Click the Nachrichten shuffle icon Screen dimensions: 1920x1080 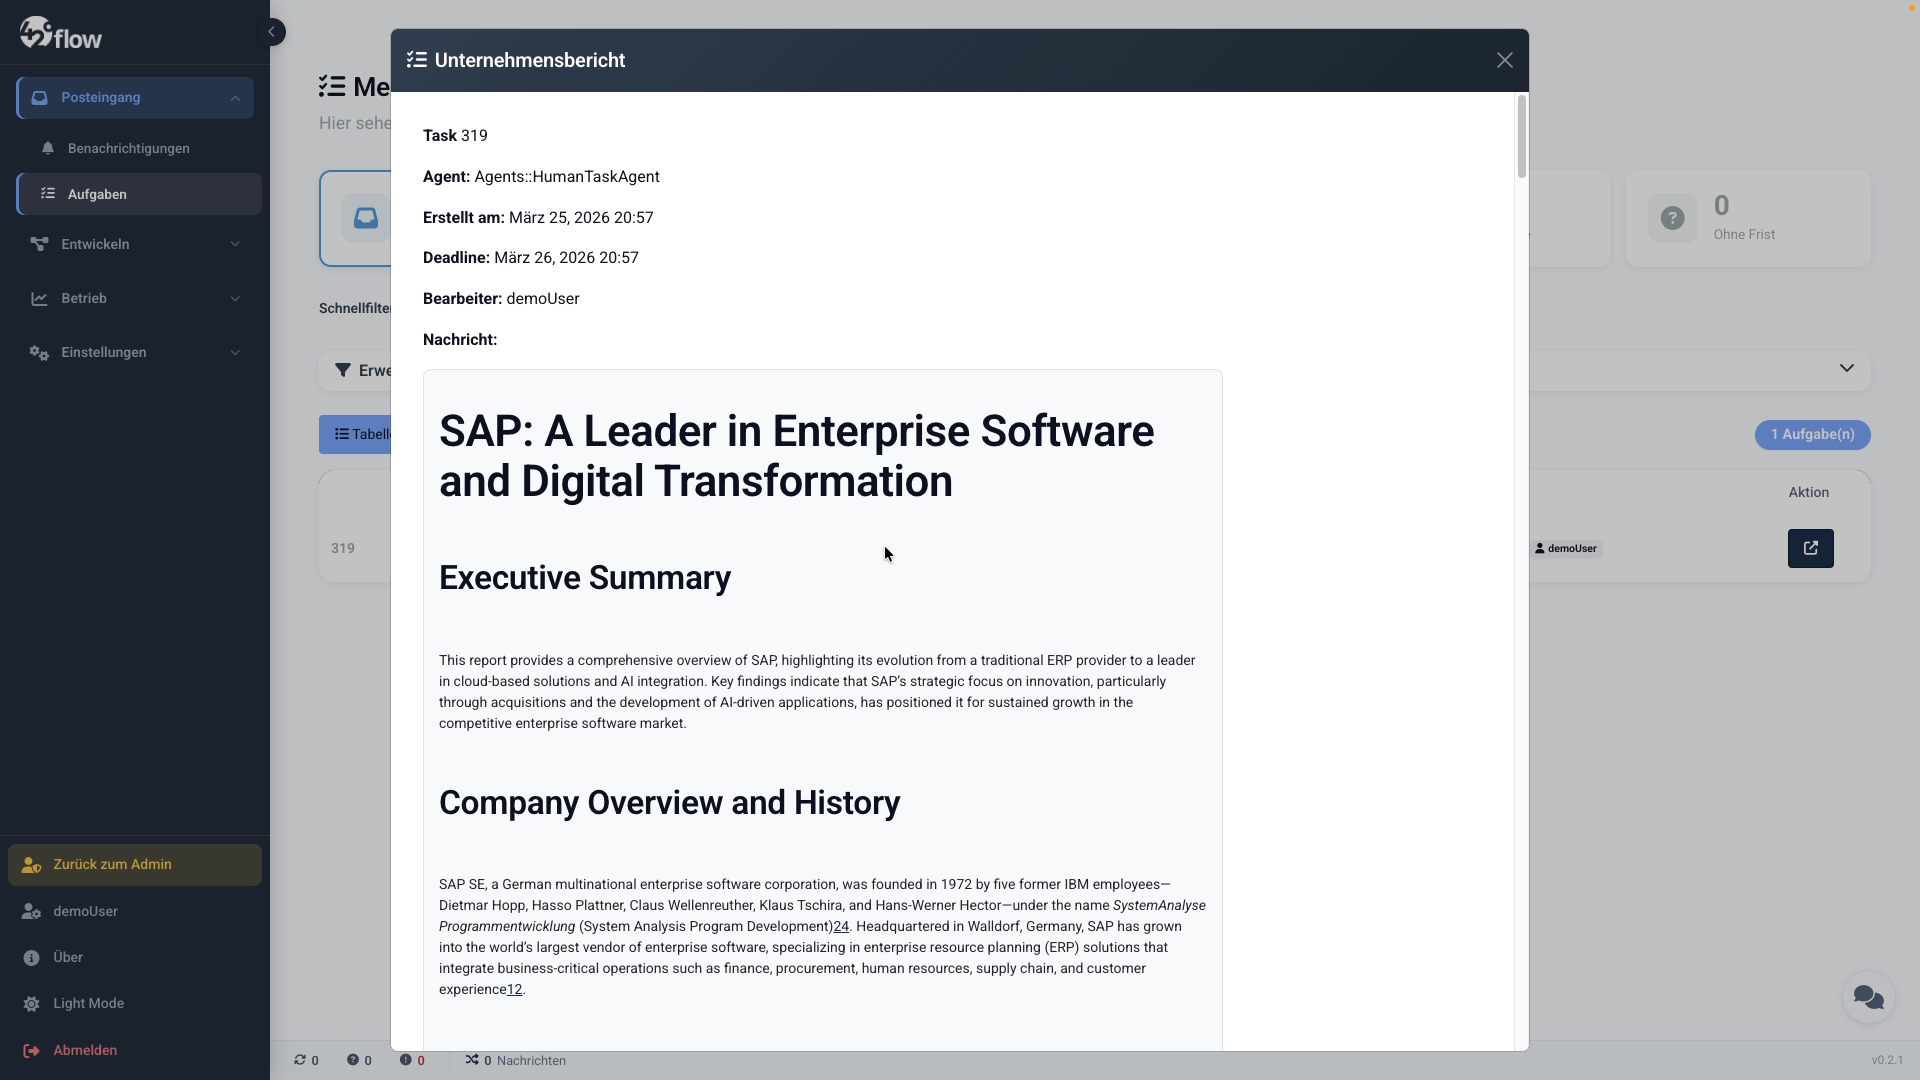point(472,1060)
